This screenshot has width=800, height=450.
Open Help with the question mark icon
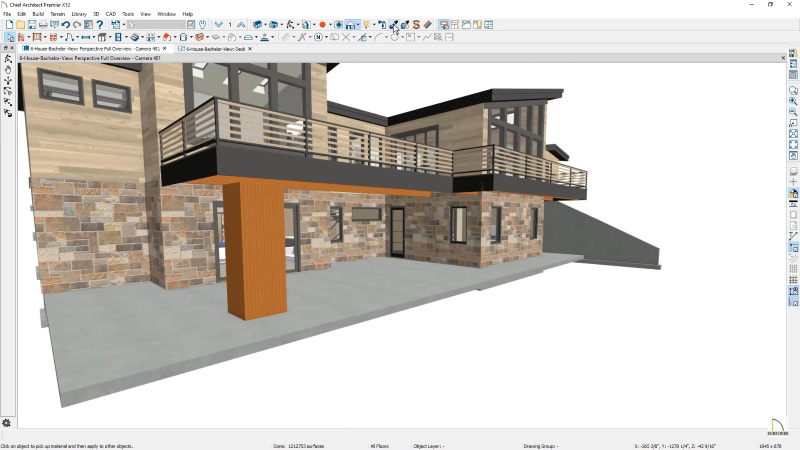100,24
